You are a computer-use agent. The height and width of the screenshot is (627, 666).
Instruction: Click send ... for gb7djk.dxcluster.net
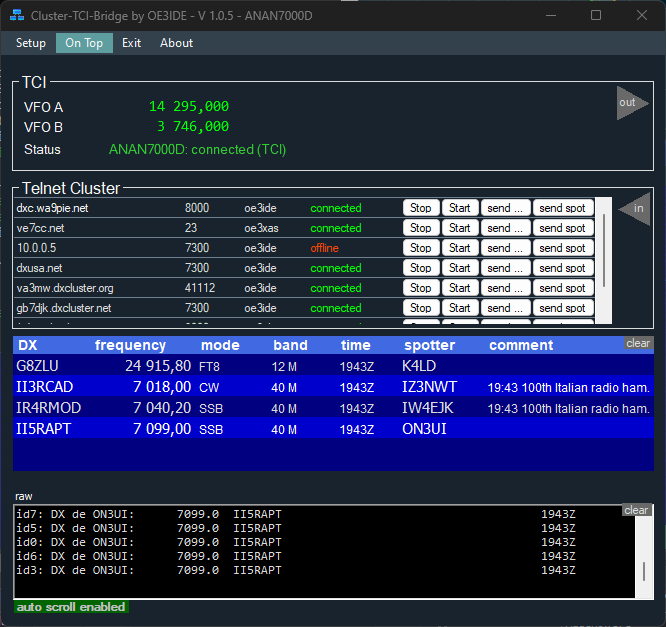[x=505, y=308]
